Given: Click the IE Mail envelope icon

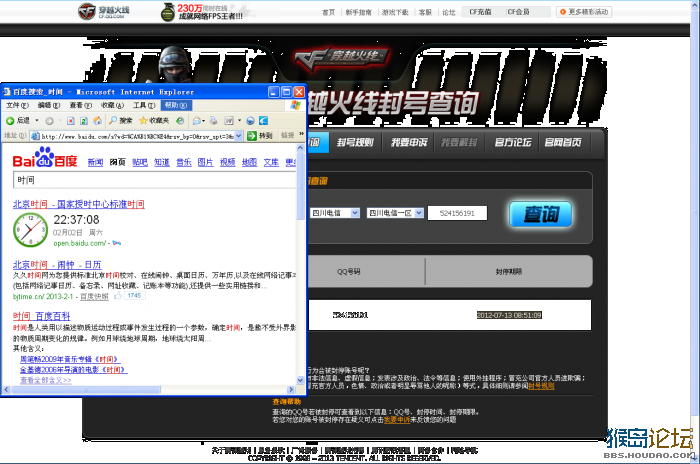Looking at the screenshot, I should [x=196, y=121].
